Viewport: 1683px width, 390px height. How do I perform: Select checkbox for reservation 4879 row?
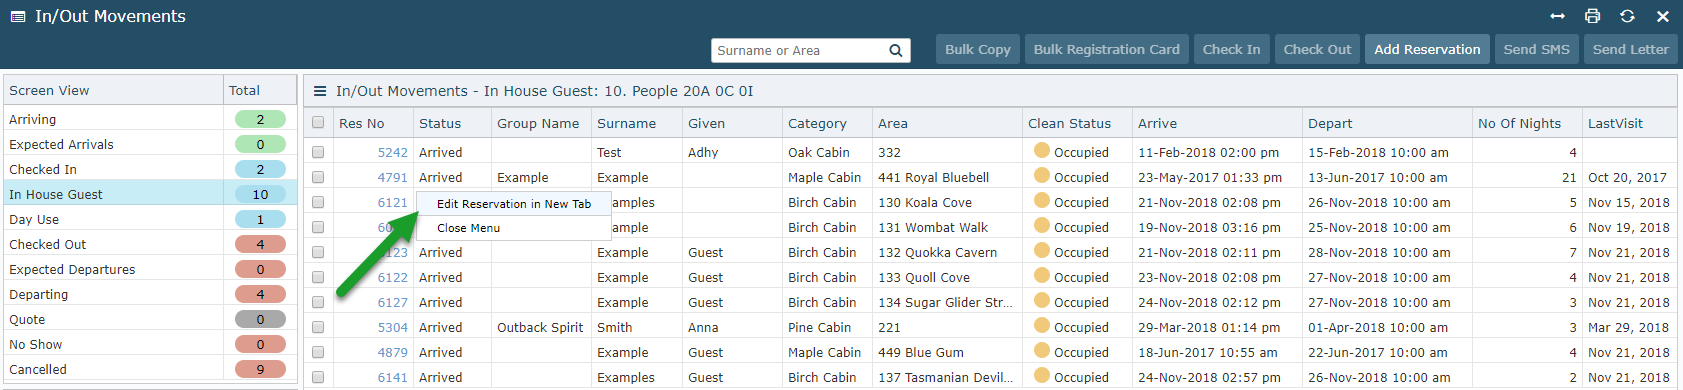(x=318, y=352)
